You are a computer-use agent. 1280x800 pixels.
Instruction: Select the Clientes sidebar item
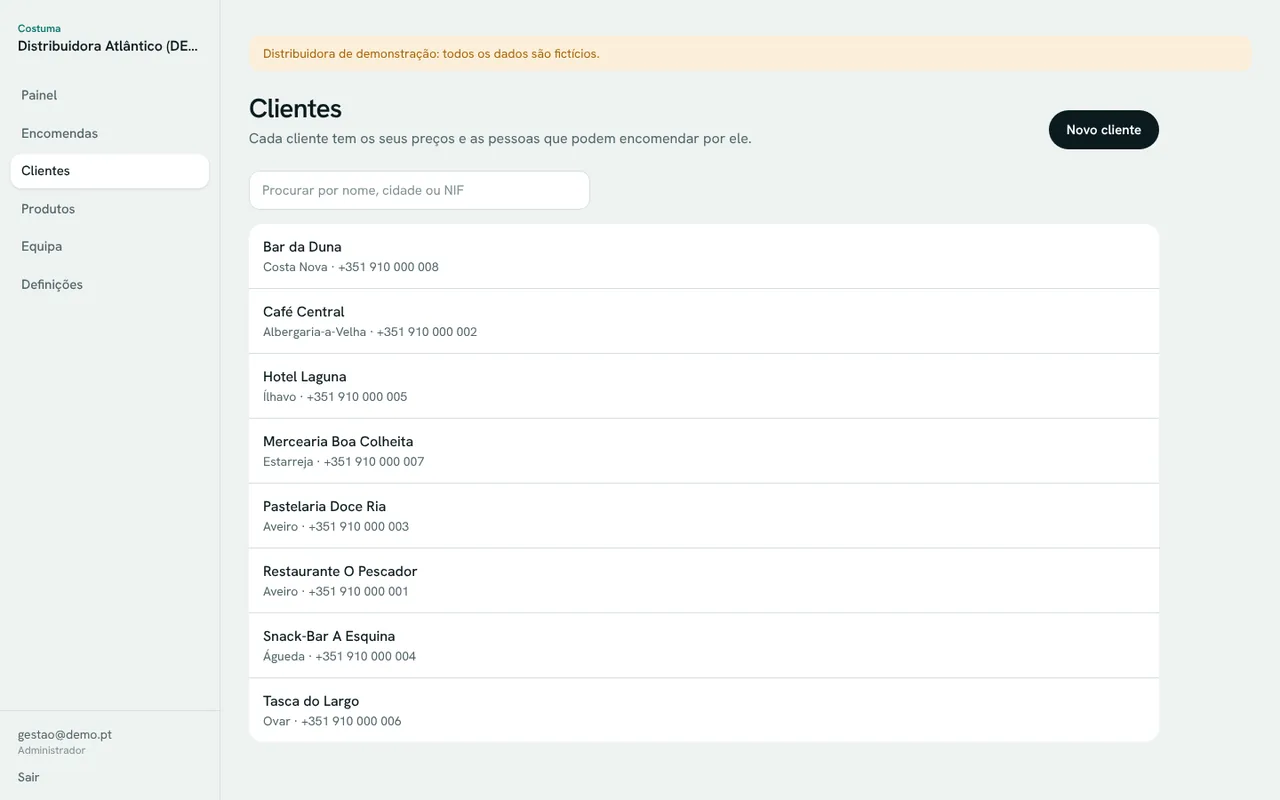click(110, 171)
